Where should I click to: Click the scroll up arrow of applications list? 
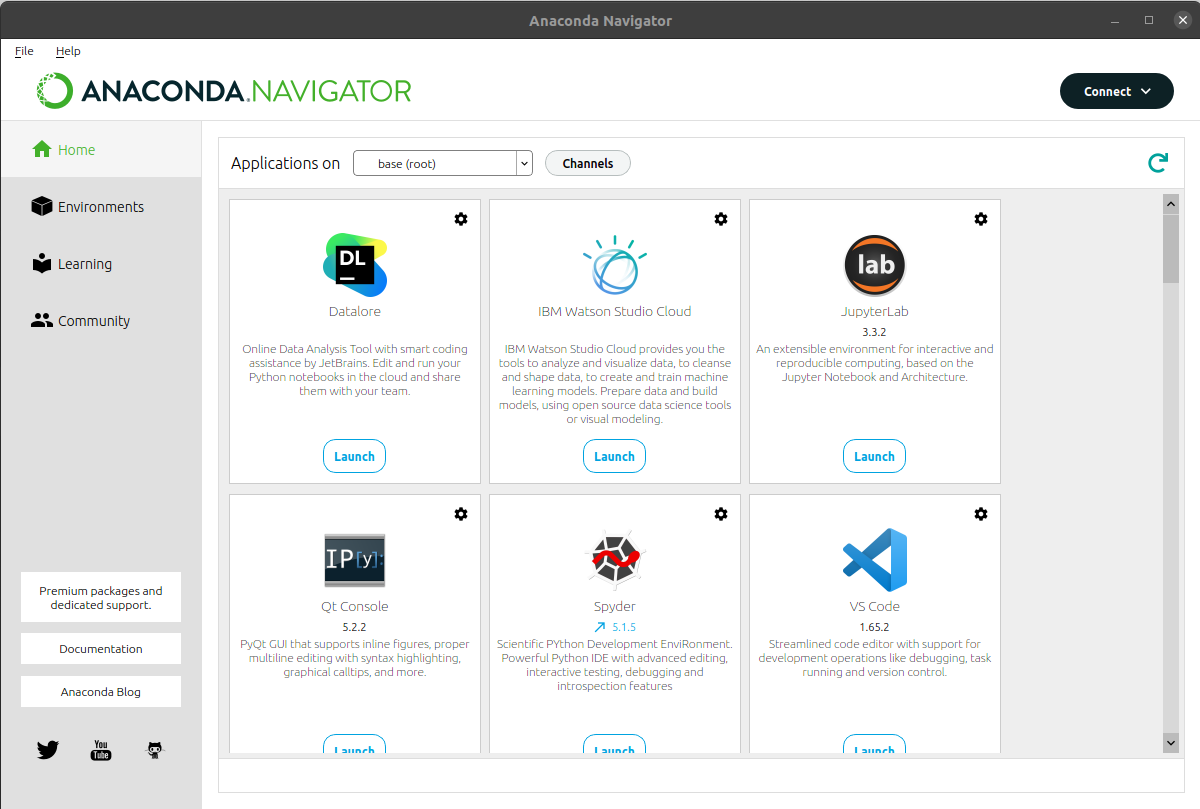[x=1171, y=203]
